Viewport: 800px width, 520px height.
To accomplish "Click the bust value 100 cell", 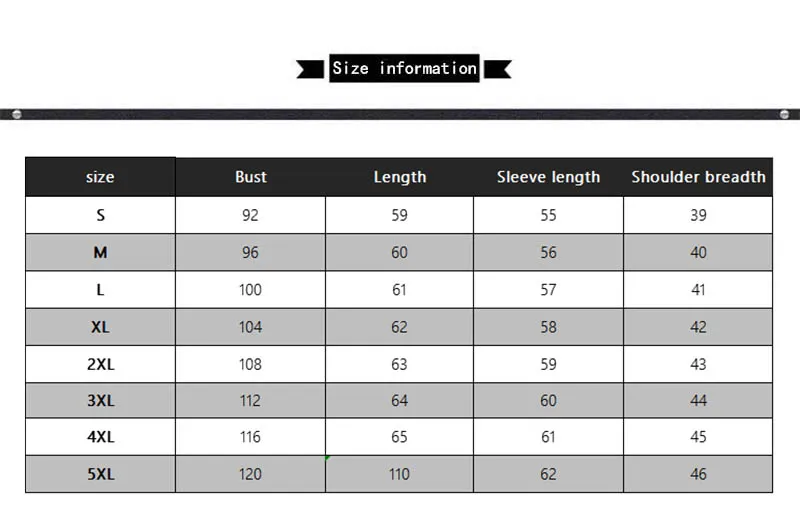I will pos(251,290).
